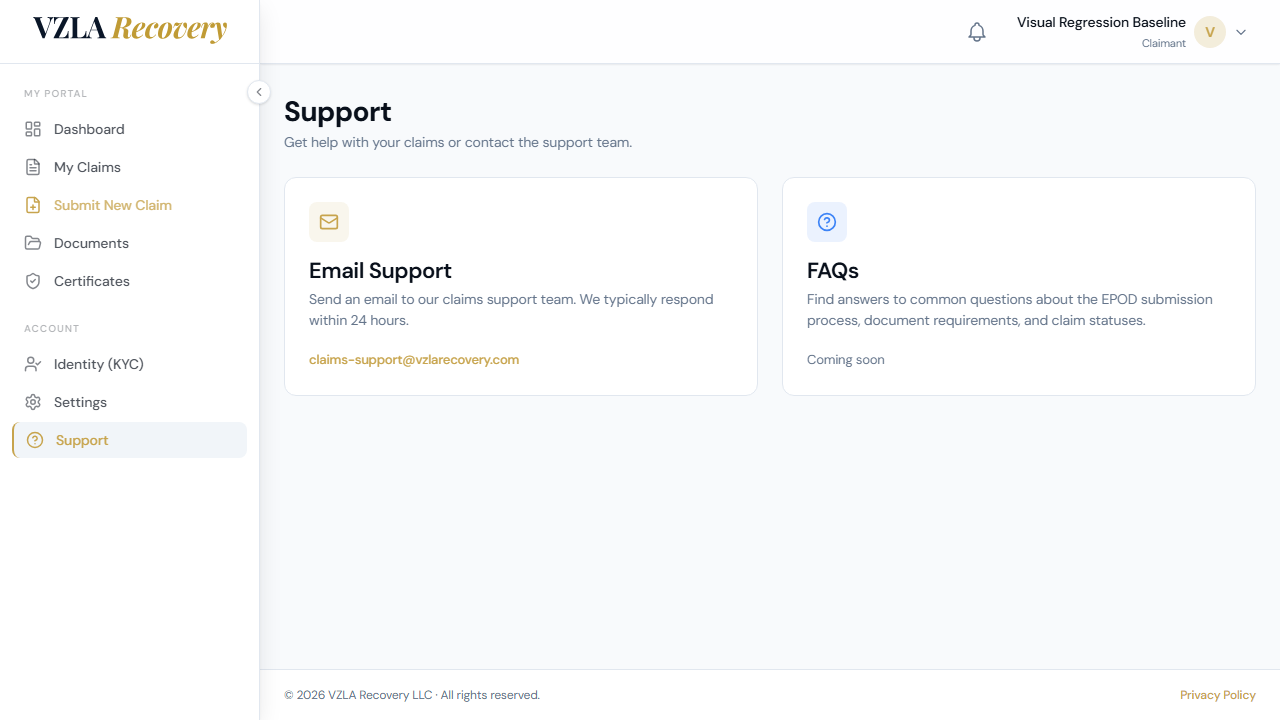Open My Claims page
The width and height of the screenshot is (1280, 720).
click(x=130, y=167)
